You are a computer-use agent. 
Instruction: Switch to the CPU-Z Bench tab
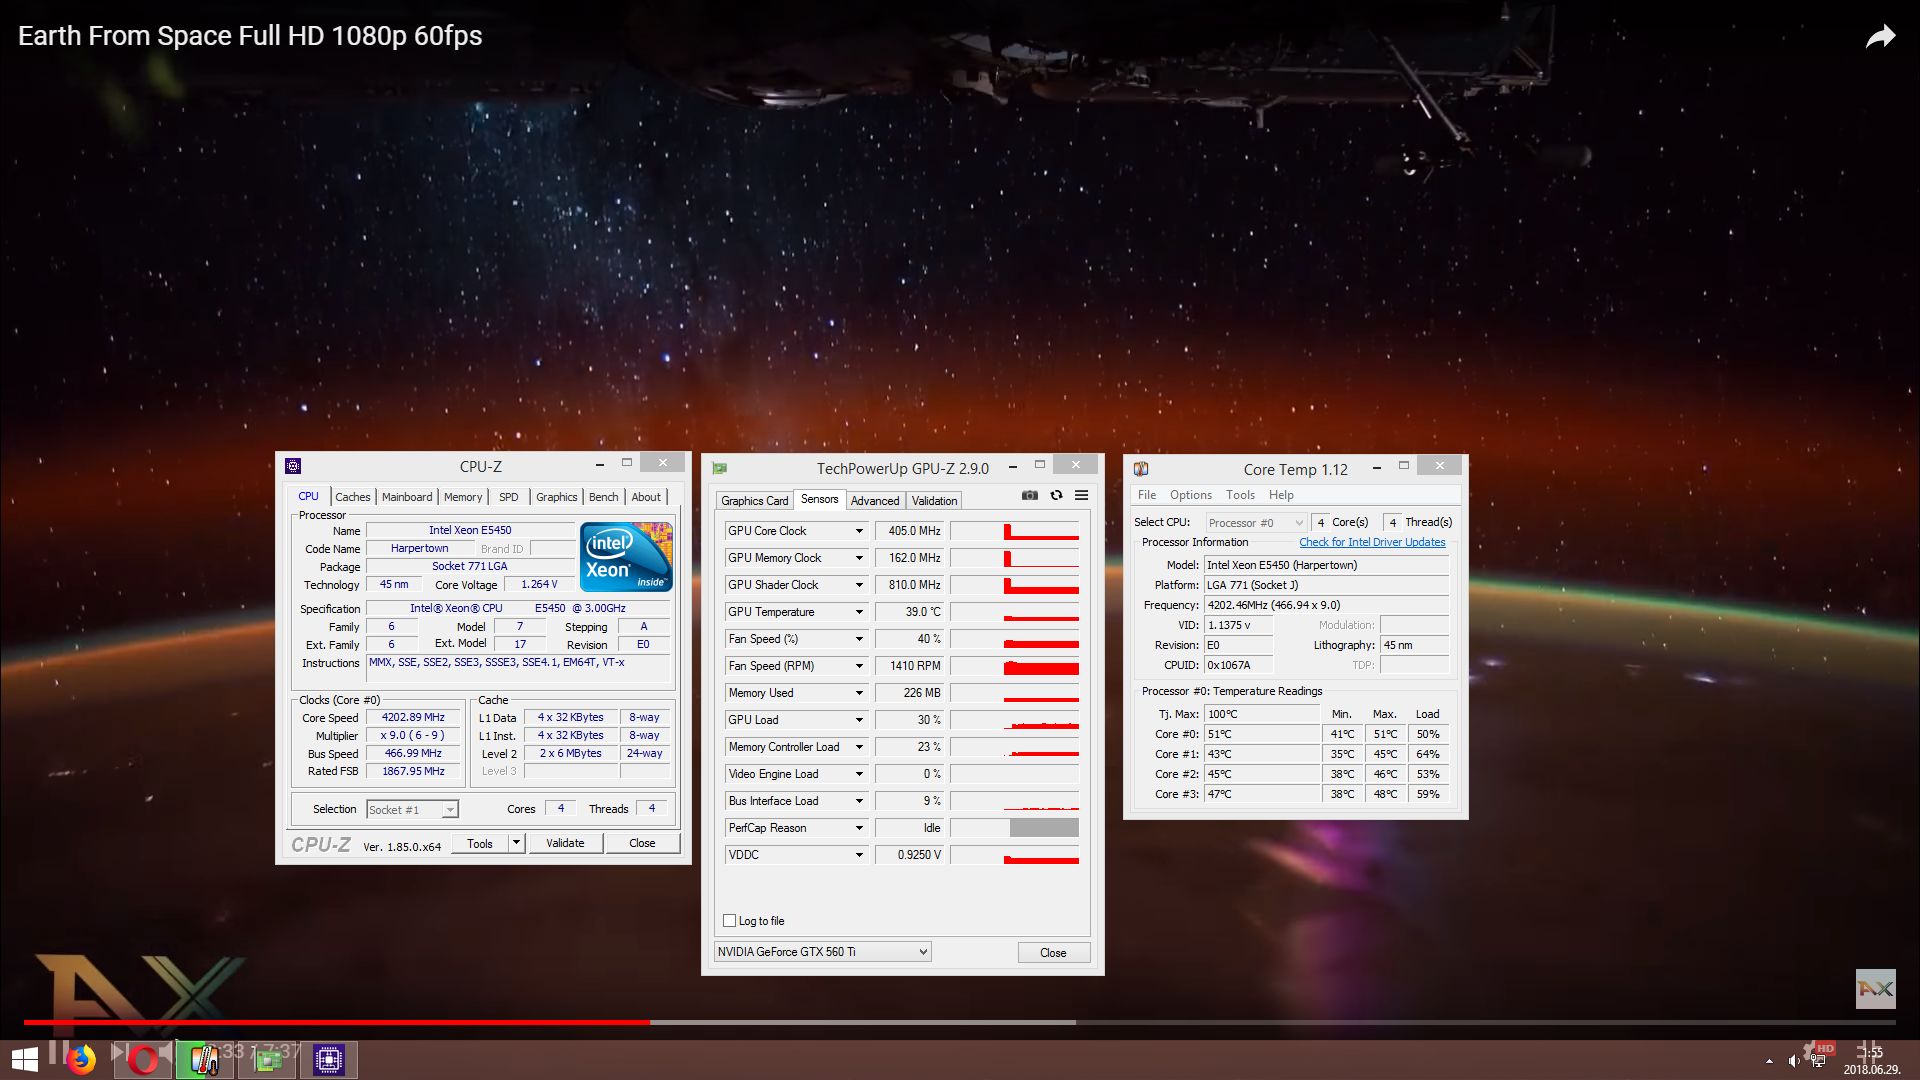pos(603,497)
